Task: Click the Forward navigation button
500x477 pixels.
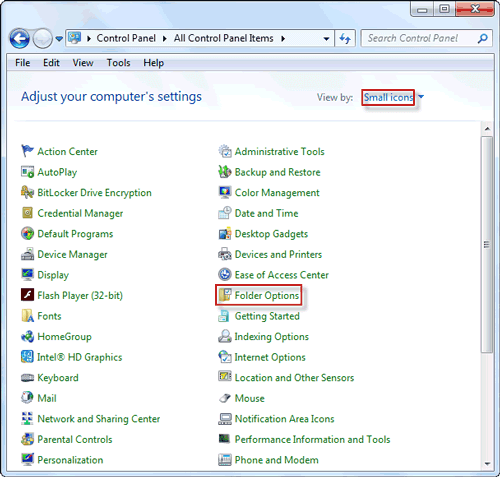Action: 42,39
